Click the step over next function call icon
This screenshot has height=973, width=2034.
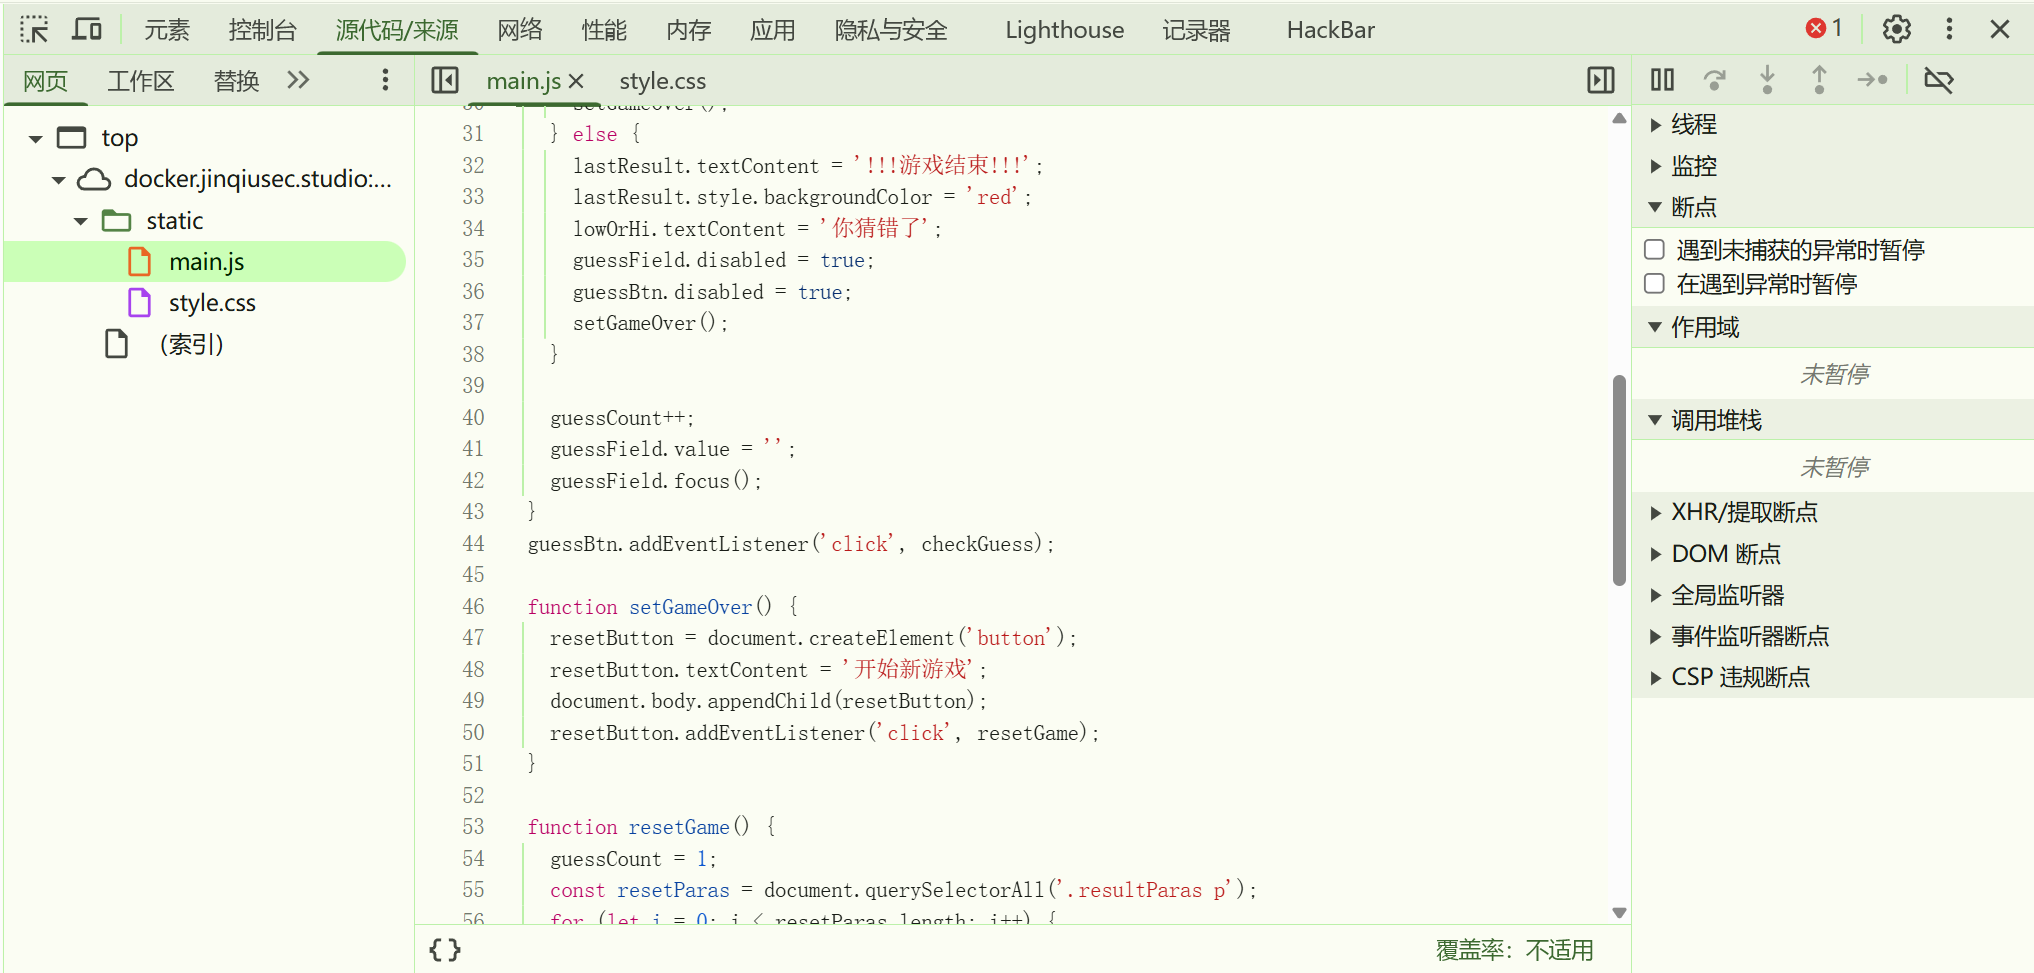[1717, 79]
